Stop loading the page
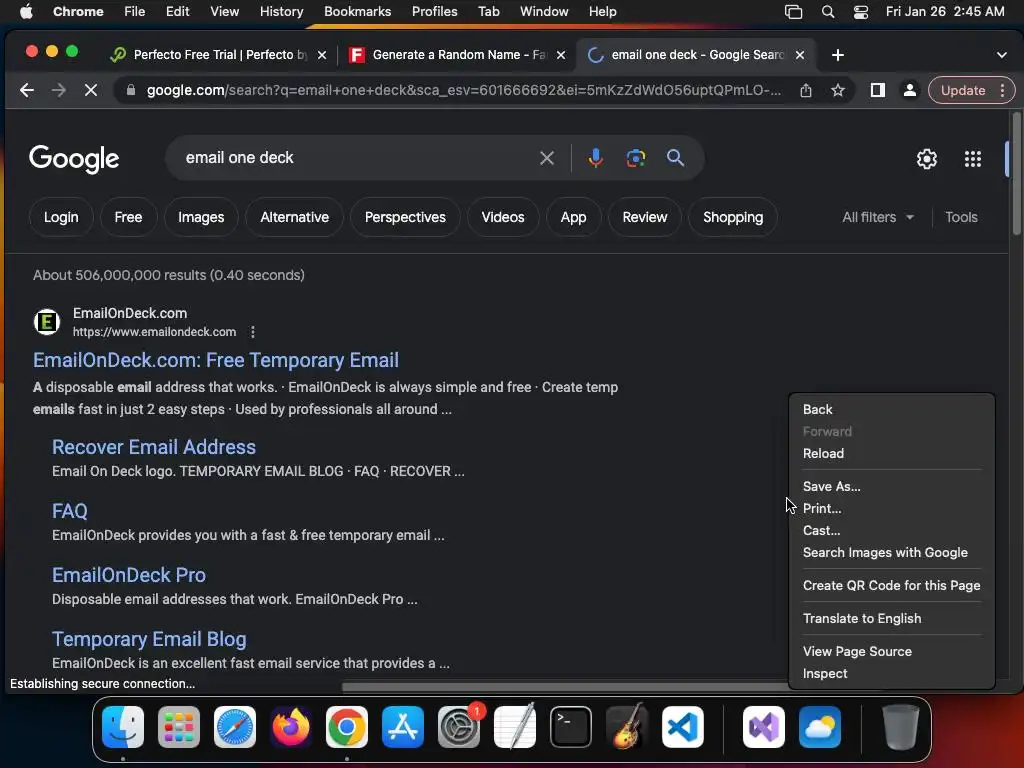 (x=91, y=90)
